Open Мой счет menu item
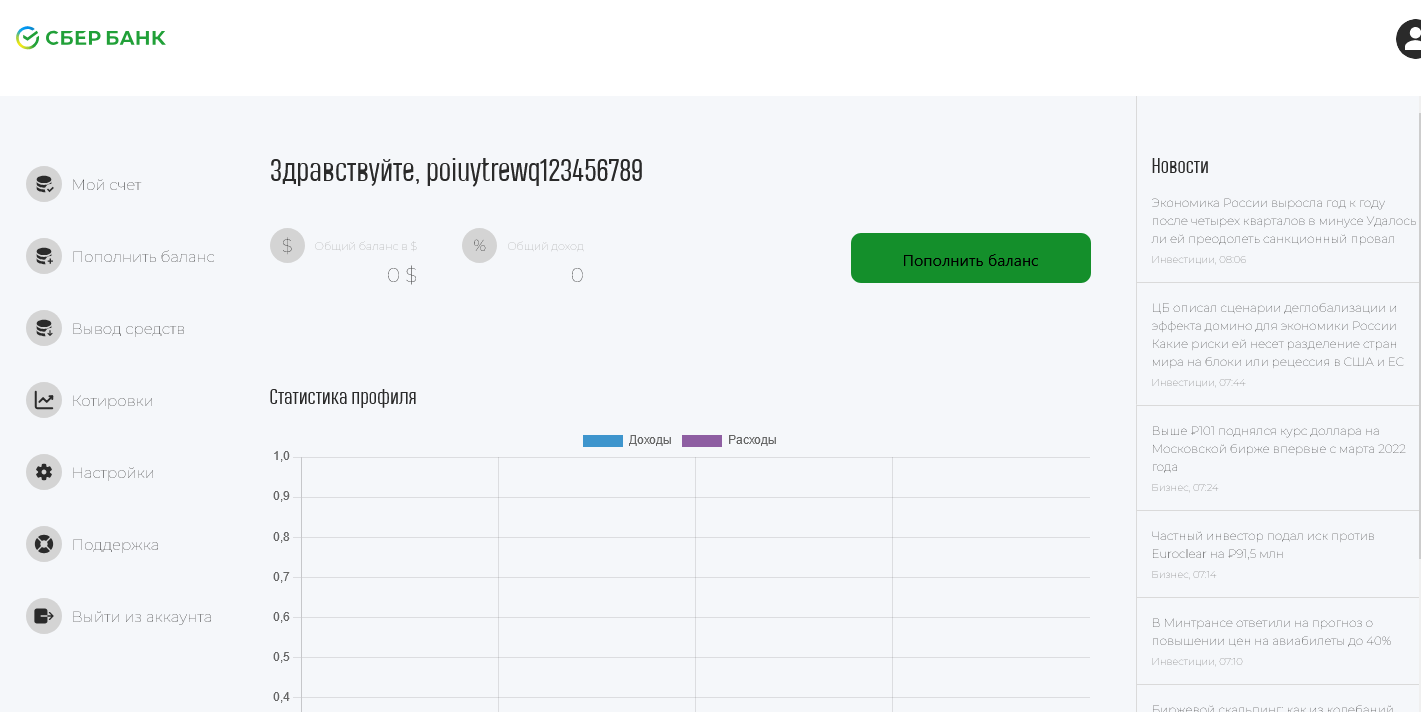This screenshot has width=1421, height=712. [106, 185]
